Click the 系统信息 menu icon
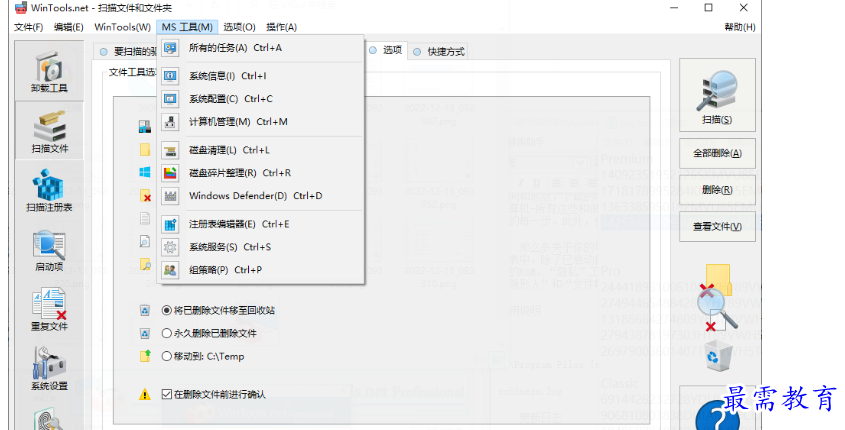The width and height of the screenshot is (845, 430). (170, 77)
